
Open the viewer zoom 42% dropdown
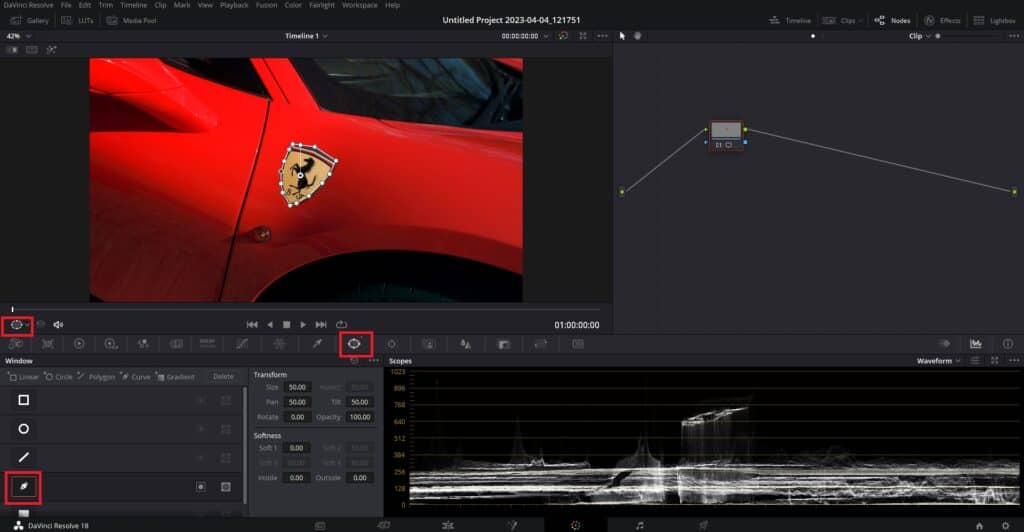(x=18, y=36)
